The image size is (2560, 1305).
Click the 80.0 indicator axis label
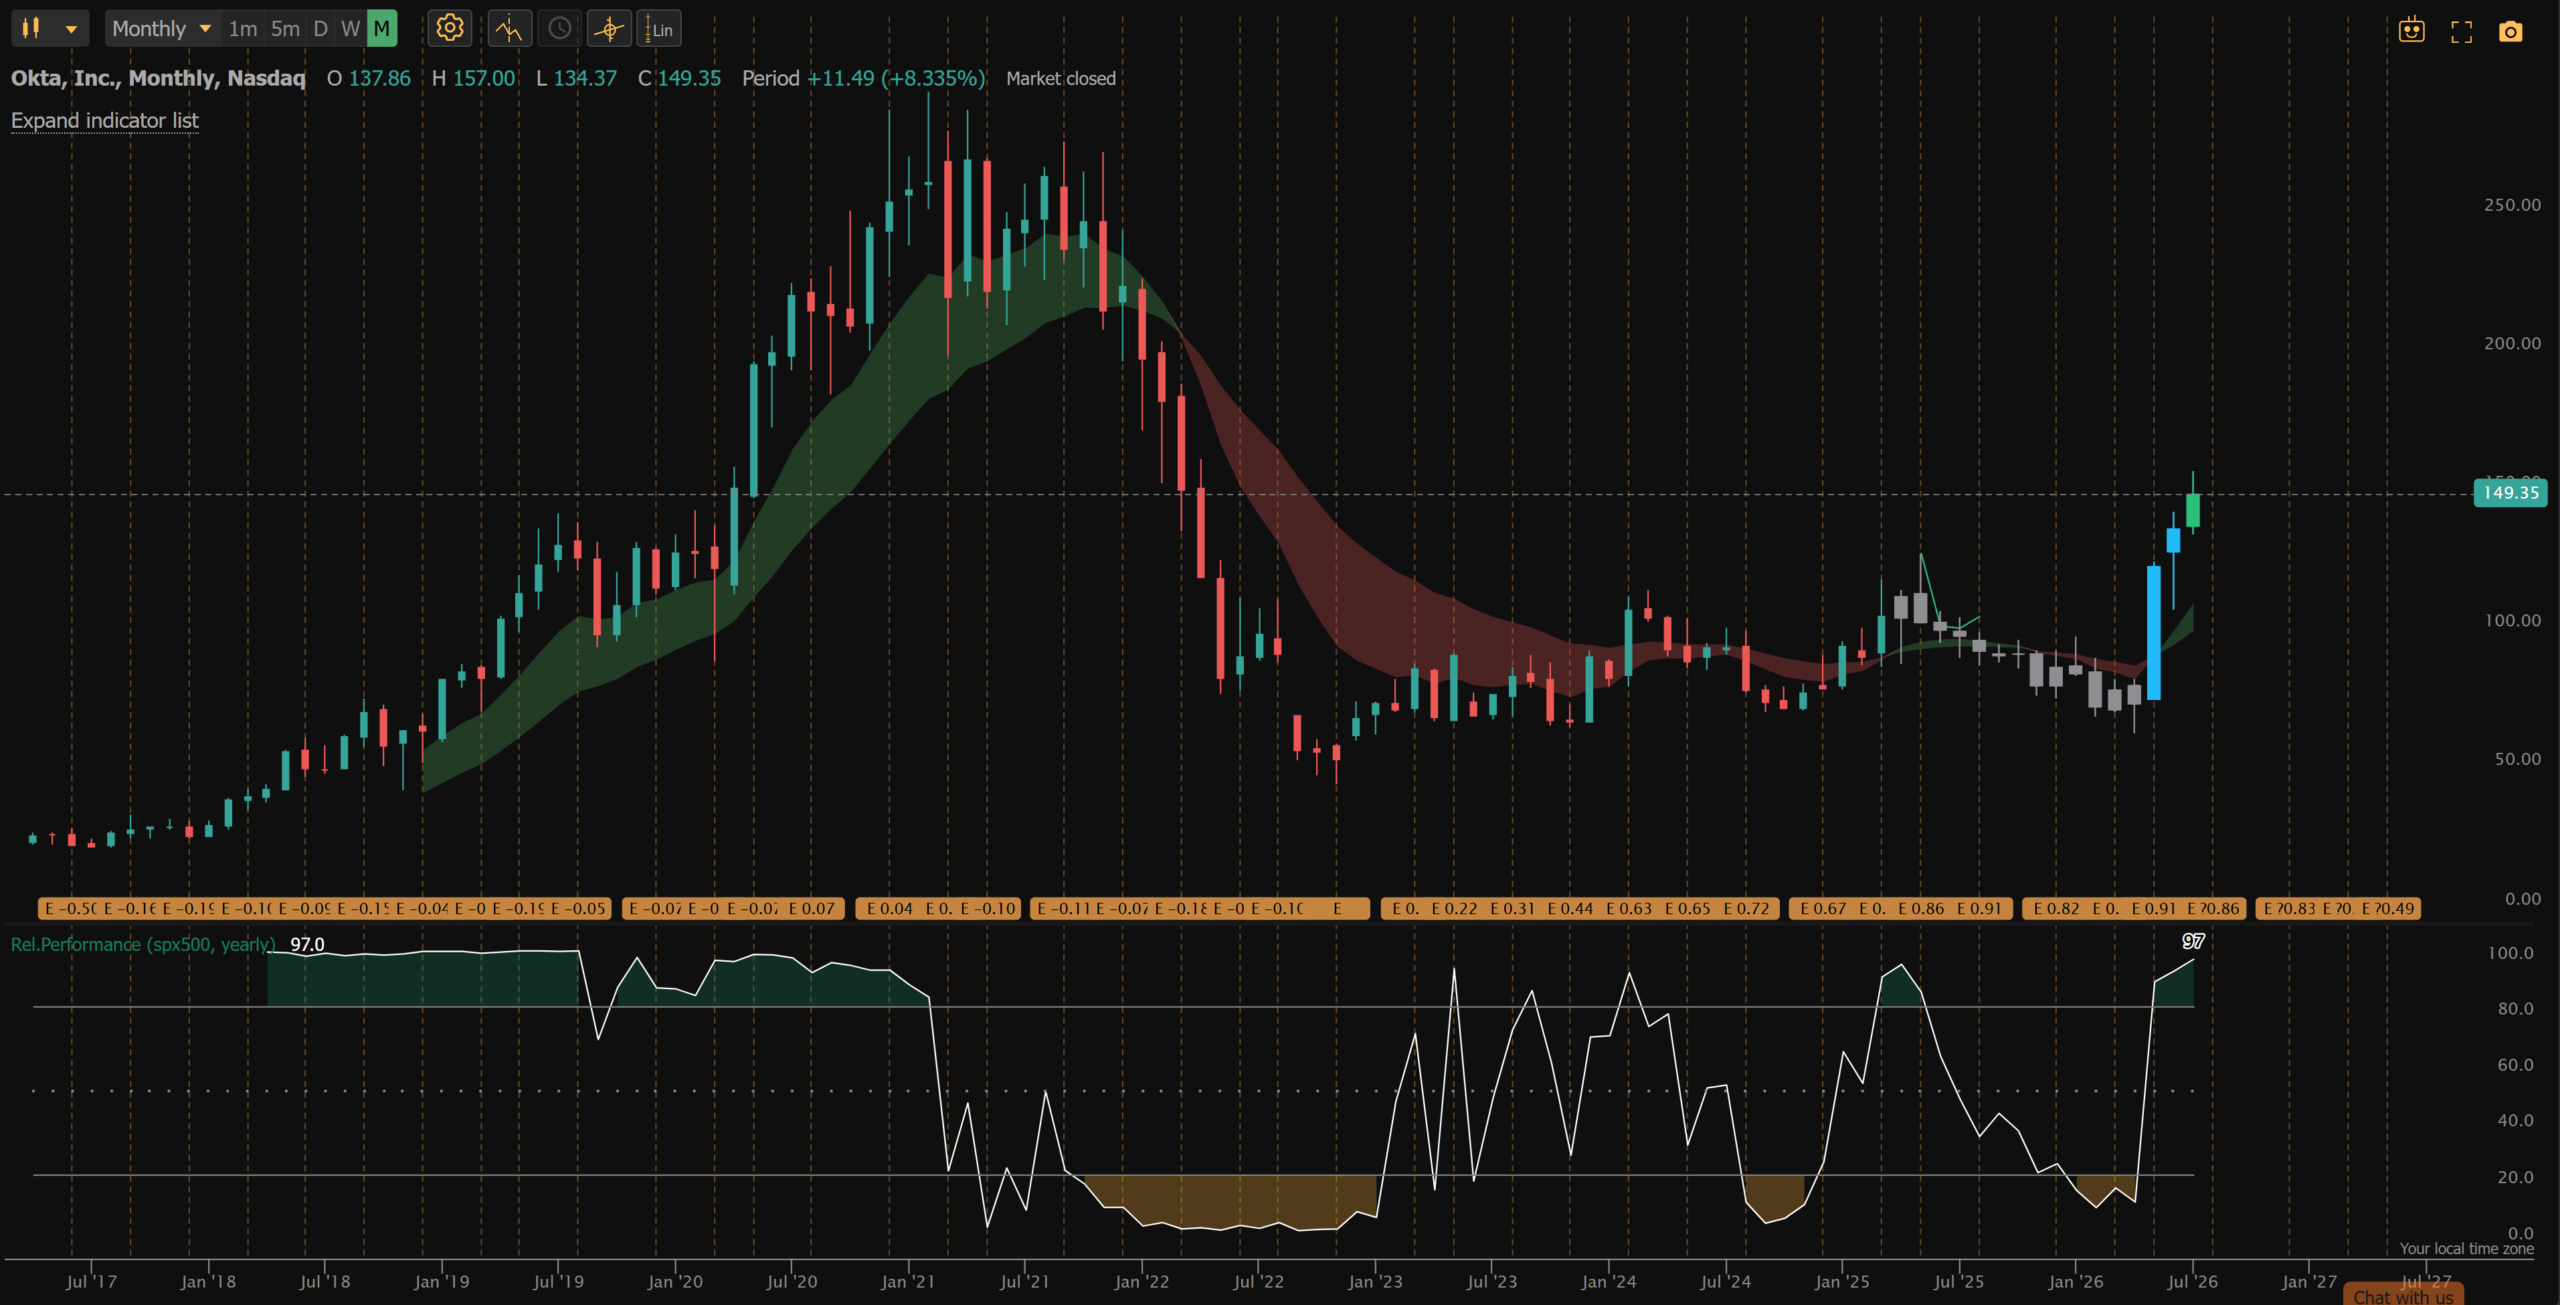tap(2515, 1009)
